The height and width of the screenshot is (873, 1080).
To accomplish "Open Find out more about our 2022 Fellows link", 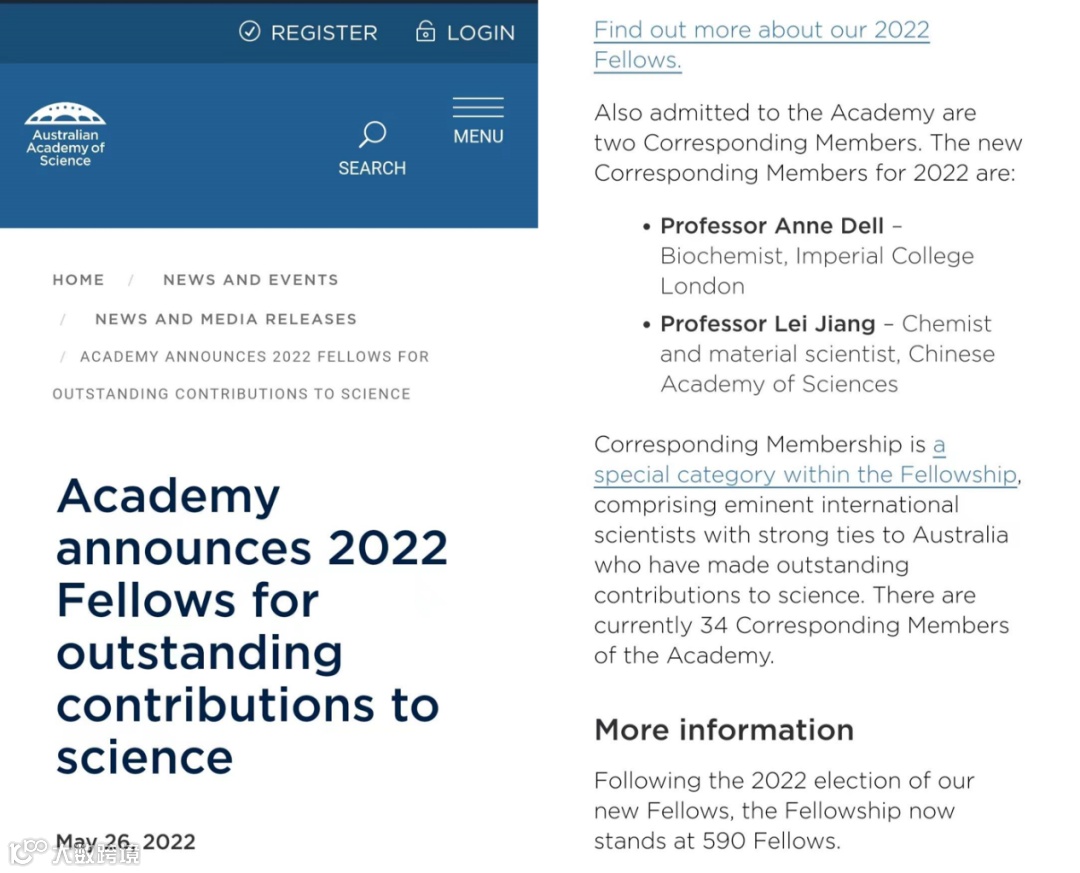I will pyautogui.click(x=761, y=45).
